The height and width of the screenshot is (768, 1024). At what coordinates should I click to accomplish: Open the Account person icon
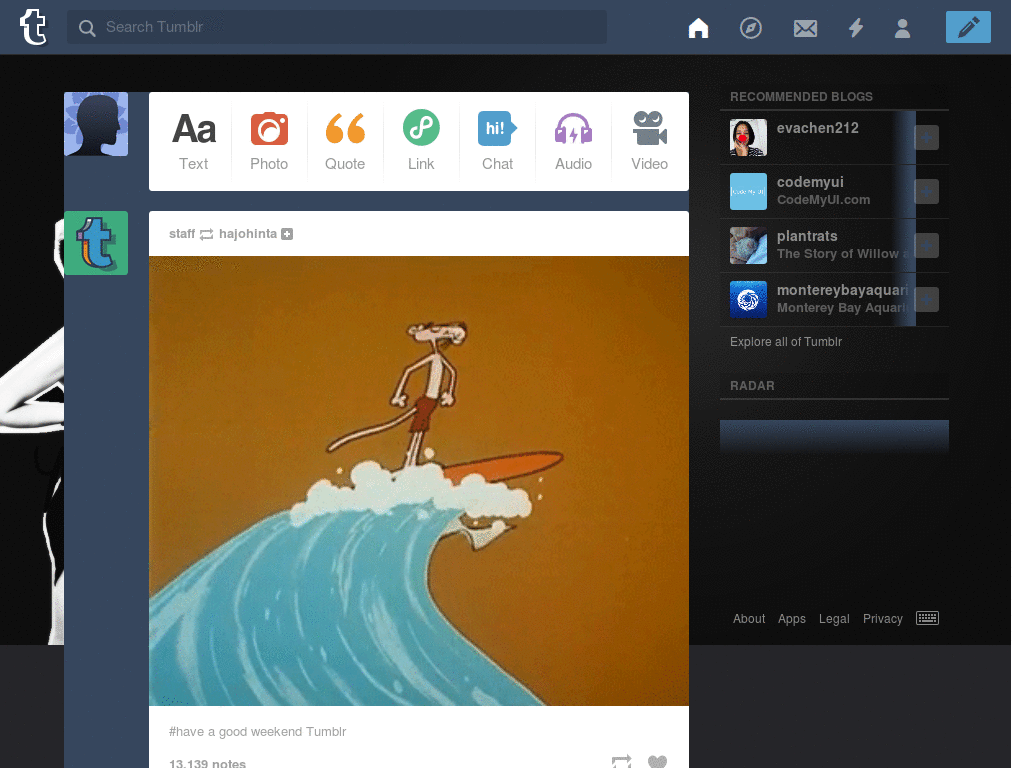click(x=902, y=28)
